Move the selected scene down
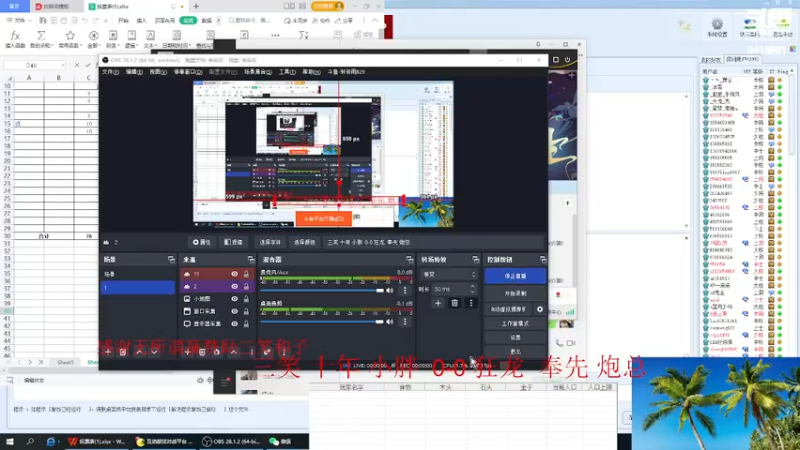The width and height of the screenshot is (800, 450). (154, 352)
